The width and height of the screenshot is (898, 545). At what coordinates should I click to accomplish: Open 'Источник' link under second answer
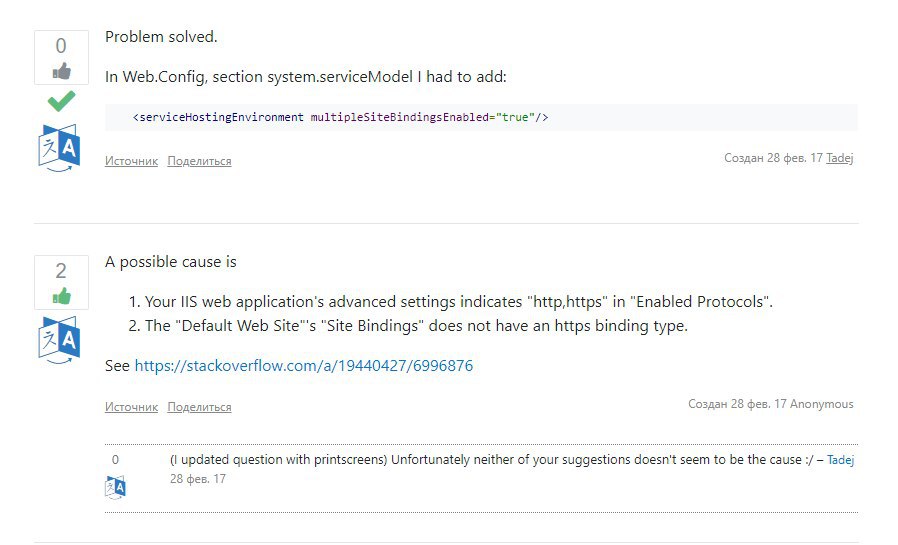point(131,407)
